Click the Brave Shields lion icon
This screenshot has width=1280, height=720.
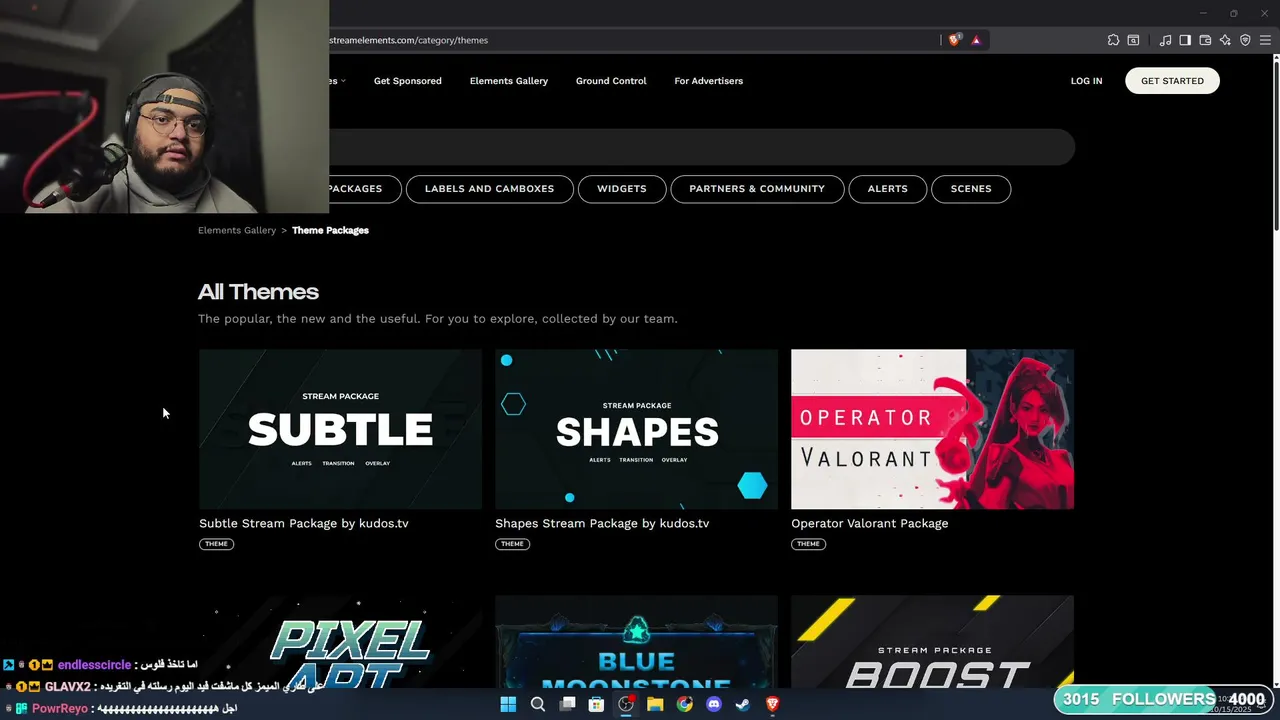tap(955, 40)
